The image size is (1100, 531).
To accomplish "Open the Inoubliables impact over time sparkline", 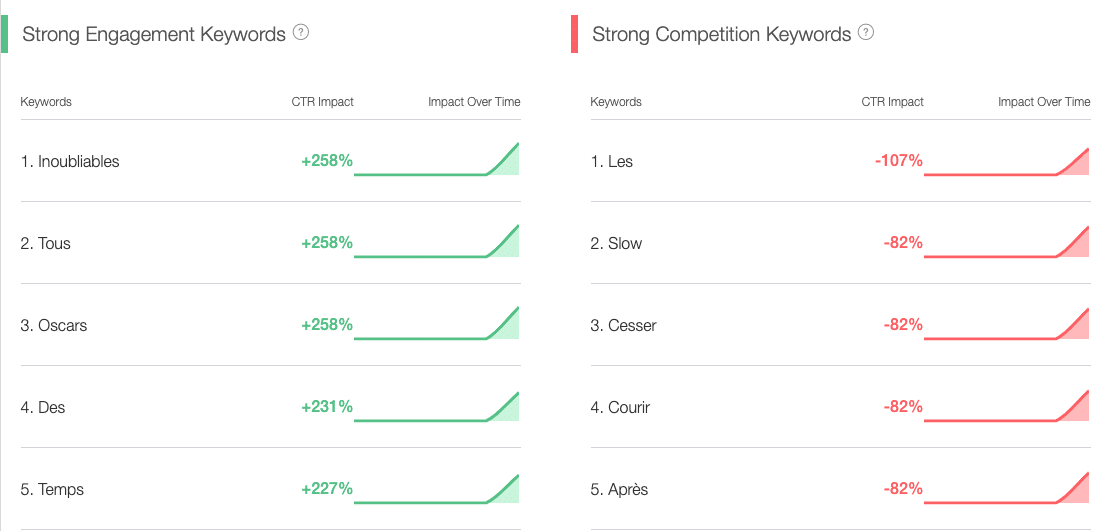I will click(x=436, y=159).
